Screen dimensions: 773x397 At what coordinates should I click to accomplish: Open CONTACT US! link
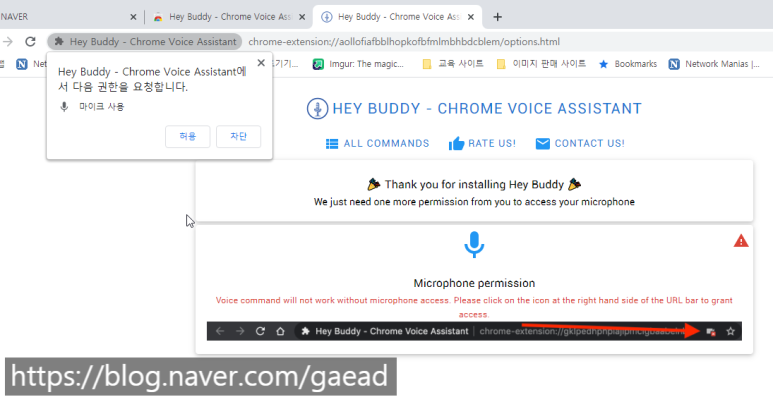(x=589, y=144)
